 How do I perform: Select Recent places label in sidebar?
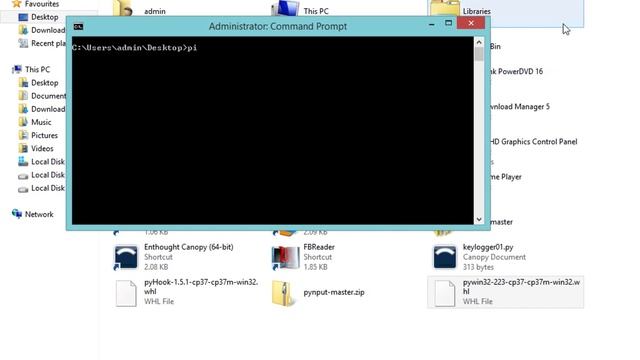coord(48,43)
